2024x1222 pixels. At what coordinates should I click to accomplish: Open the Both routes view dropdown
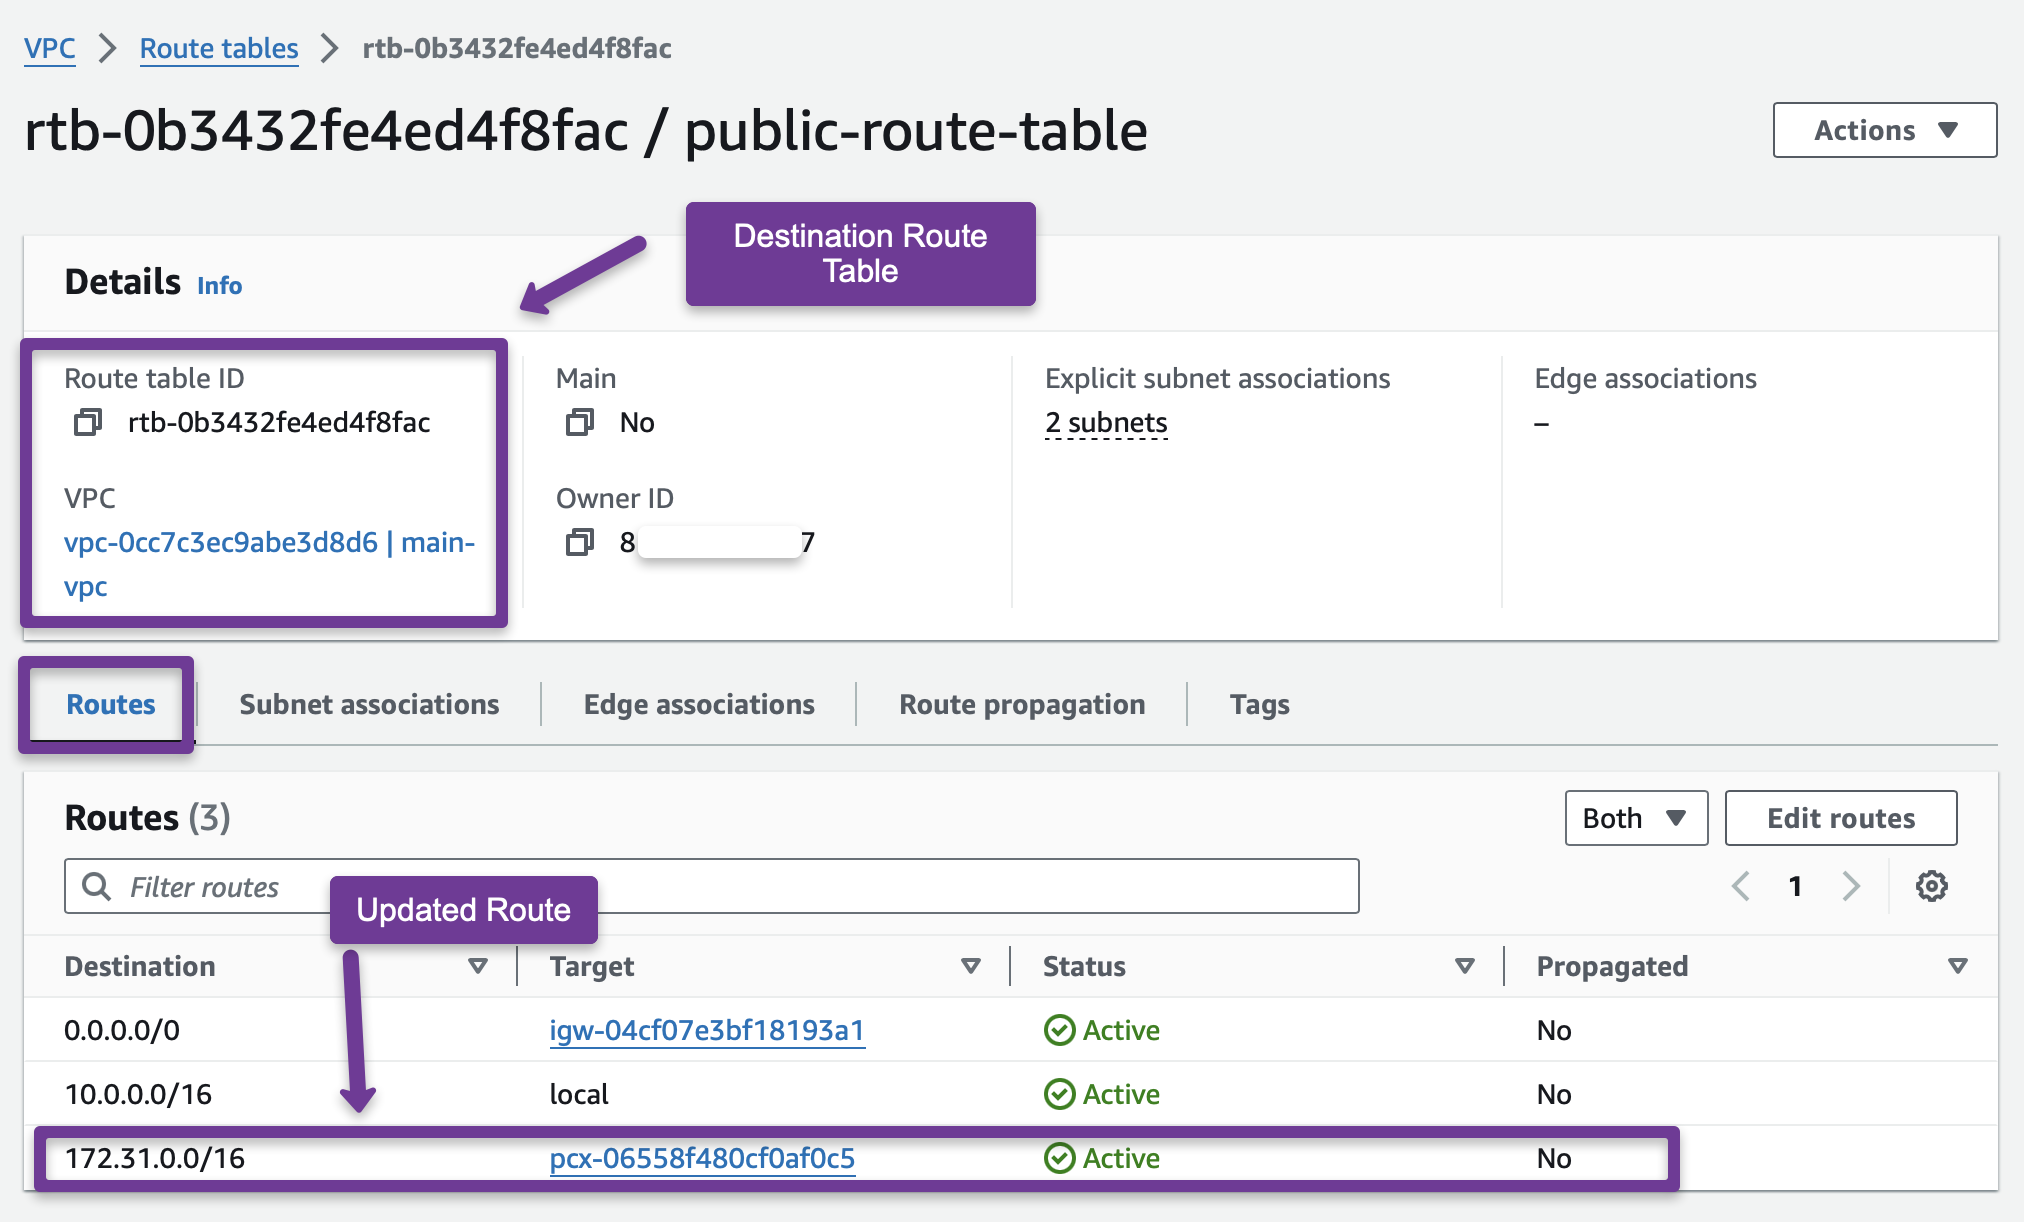pos(1634,817)
